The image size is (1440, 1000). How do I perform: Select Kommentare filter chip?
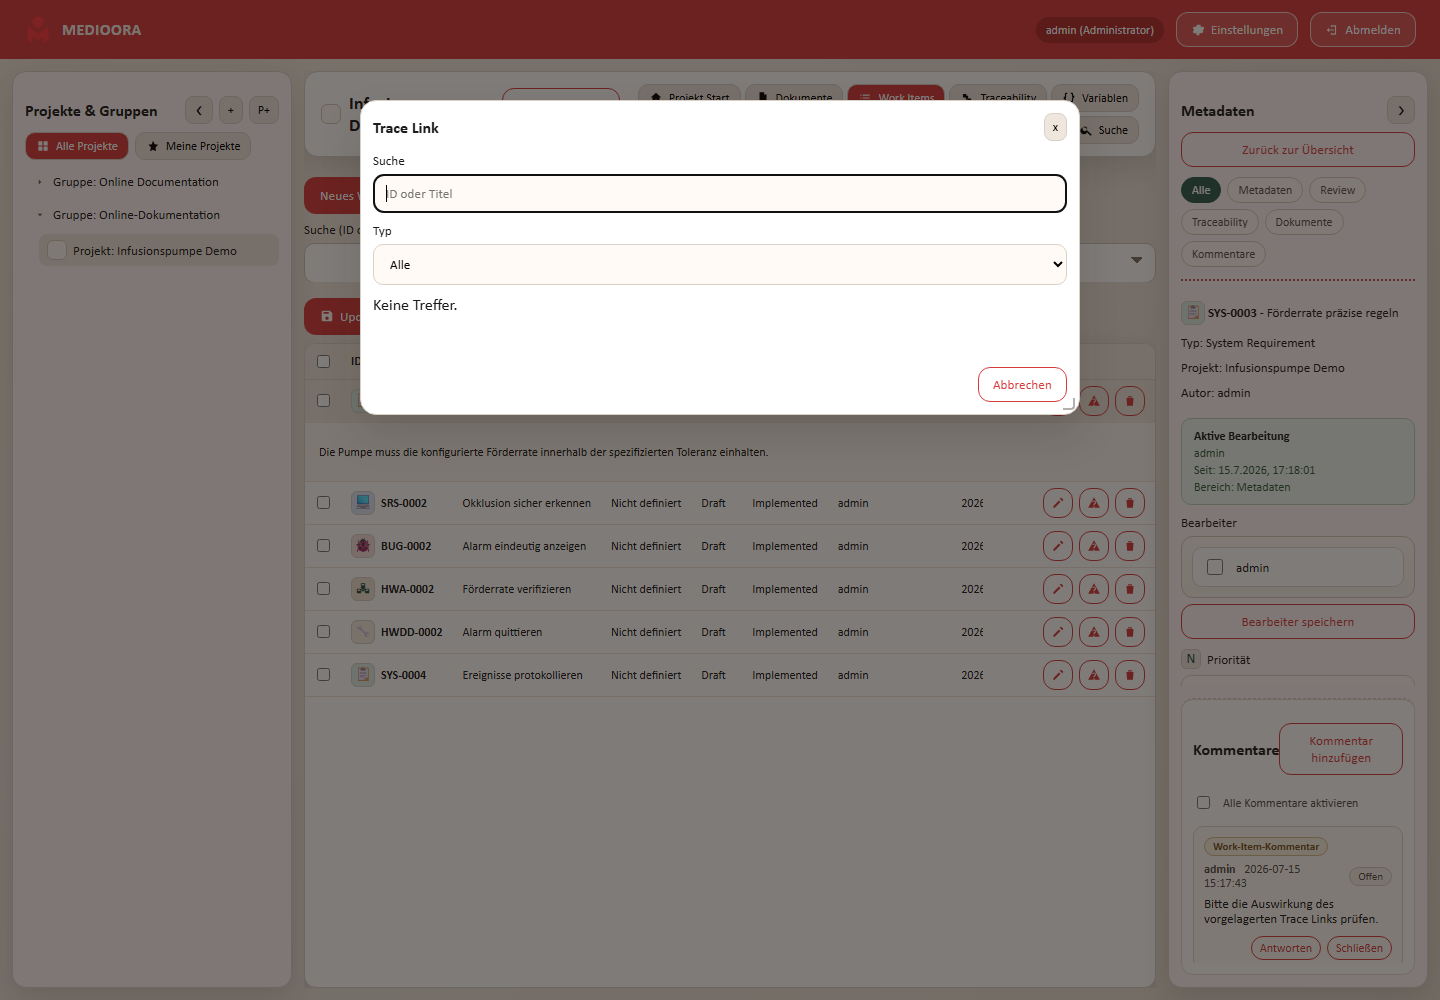tap(1223, 254)
